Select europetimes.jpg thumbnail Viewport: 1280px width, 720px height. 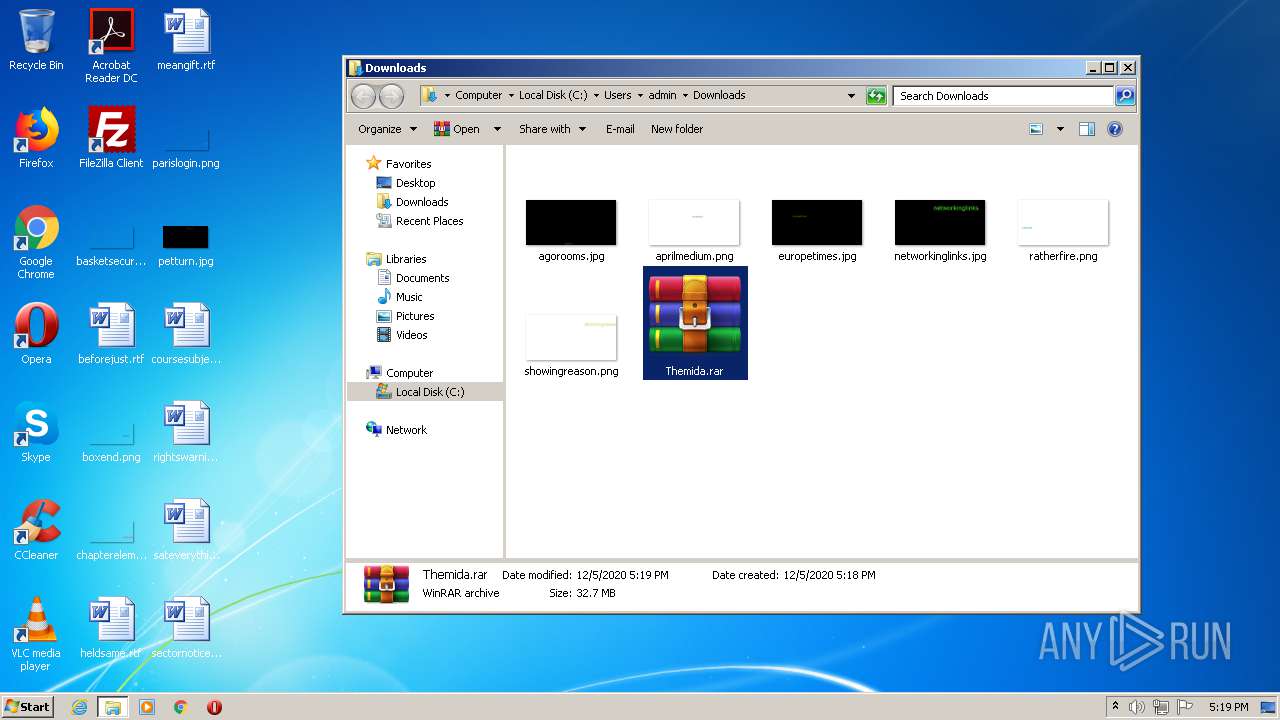coord(817,230)
